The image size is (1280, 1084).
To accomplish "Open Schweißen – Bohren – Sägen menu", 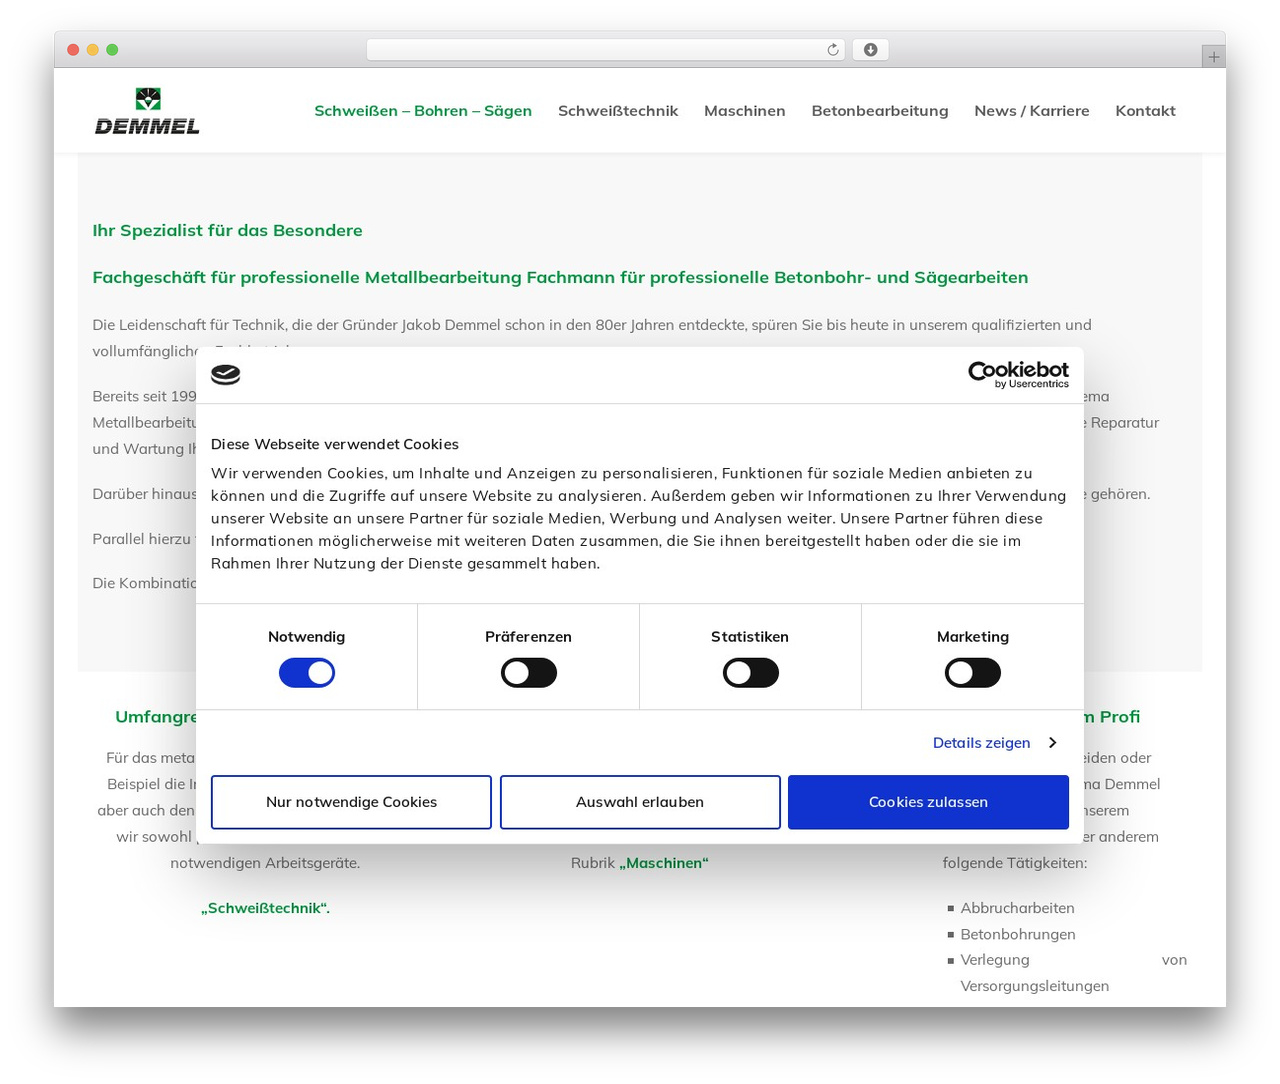I will [x=423, y=111].
